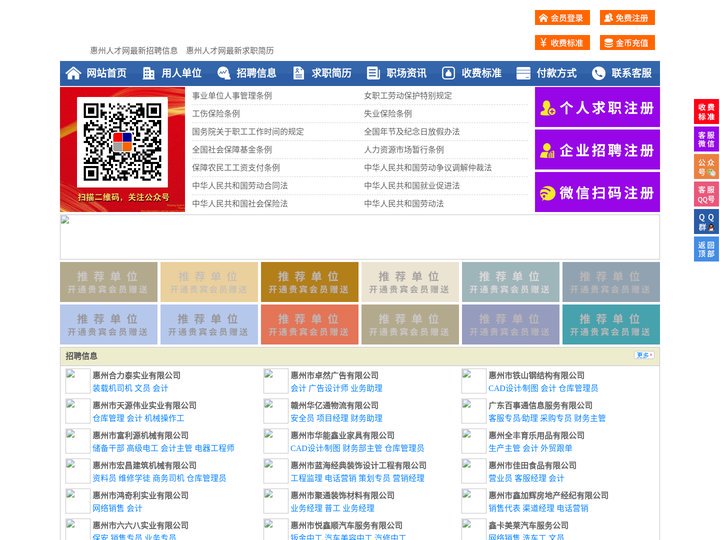
Task: Click the phone icon beside 联系客服
Action: coord(598,73)
